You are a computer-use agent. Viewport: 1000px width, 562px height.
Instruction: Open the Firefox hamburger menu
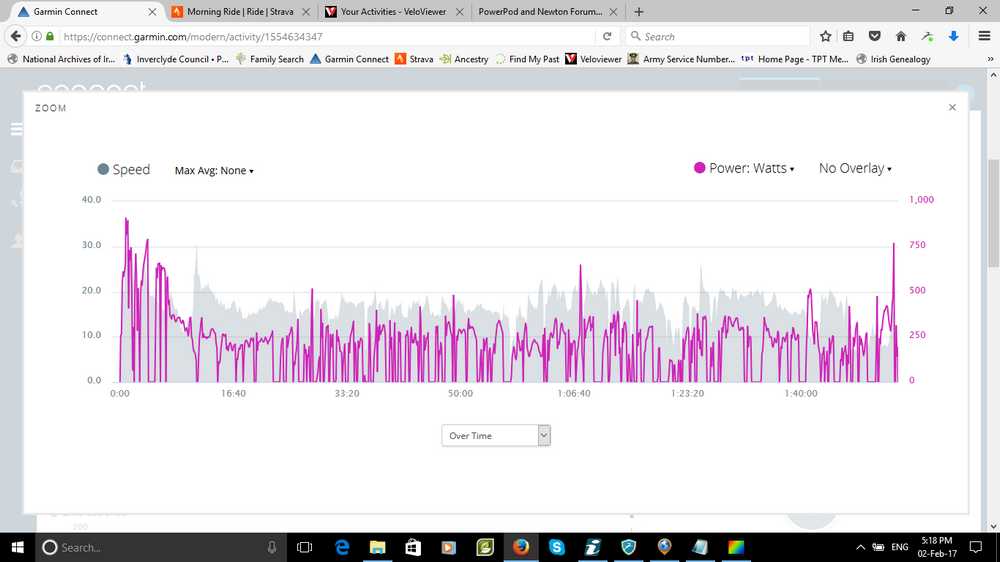(984, 36)
